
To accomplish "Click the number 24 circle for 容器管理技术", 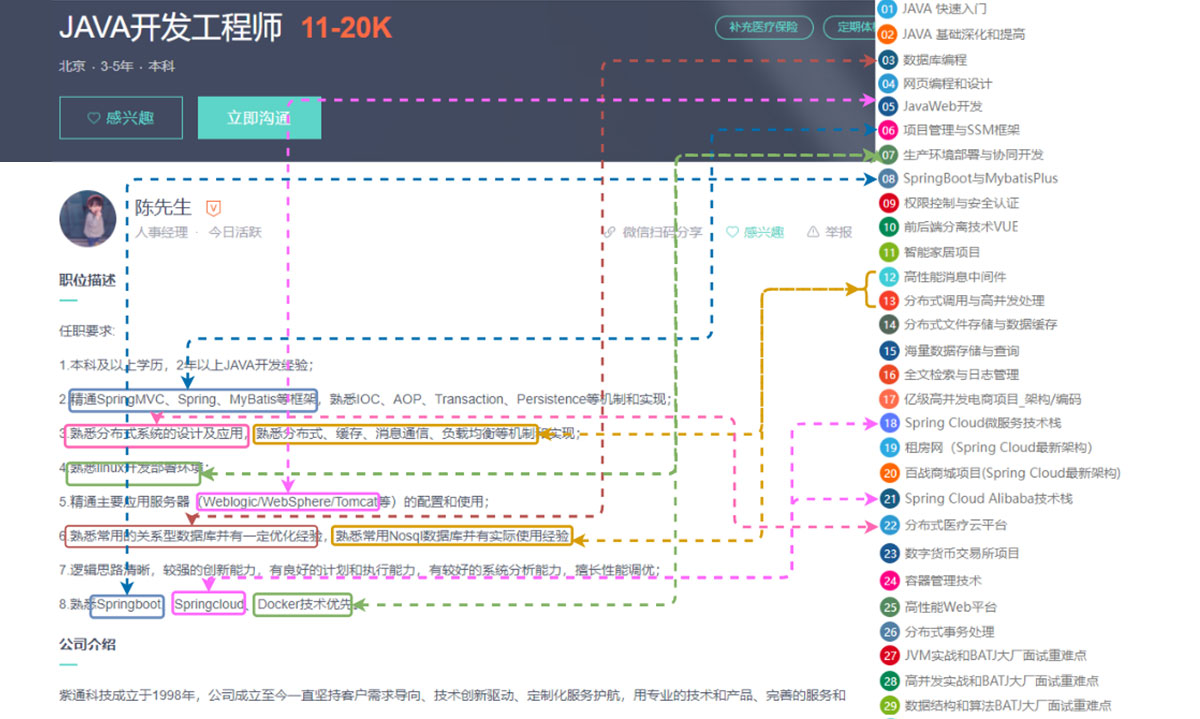I will (890, 580).
